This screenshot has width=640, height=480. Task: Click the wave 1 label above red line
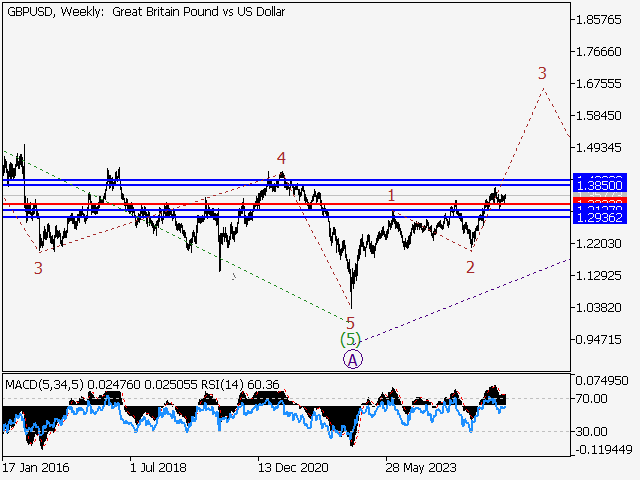(x=392, y=195)
